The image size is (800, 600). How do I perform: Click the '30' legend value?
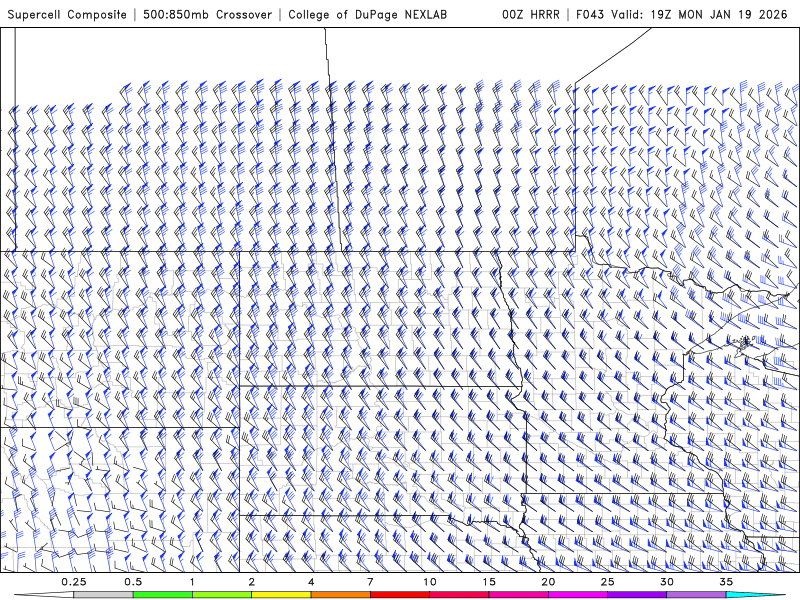click(x=667, y=582)
